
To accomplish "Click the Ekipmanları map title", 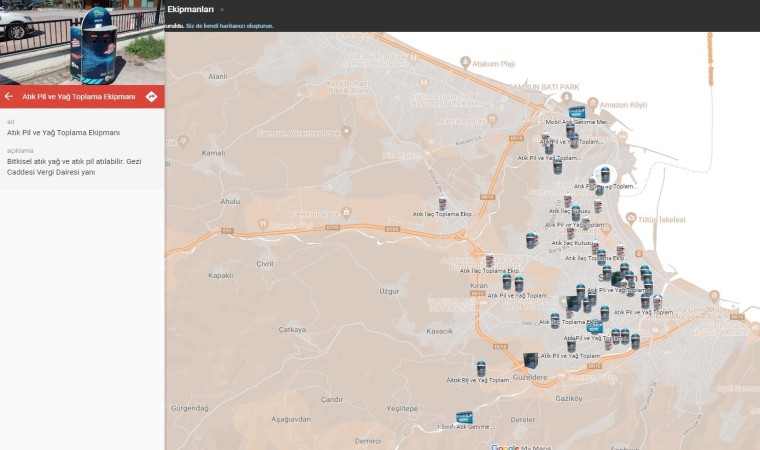I will click(x=189, y=9).
